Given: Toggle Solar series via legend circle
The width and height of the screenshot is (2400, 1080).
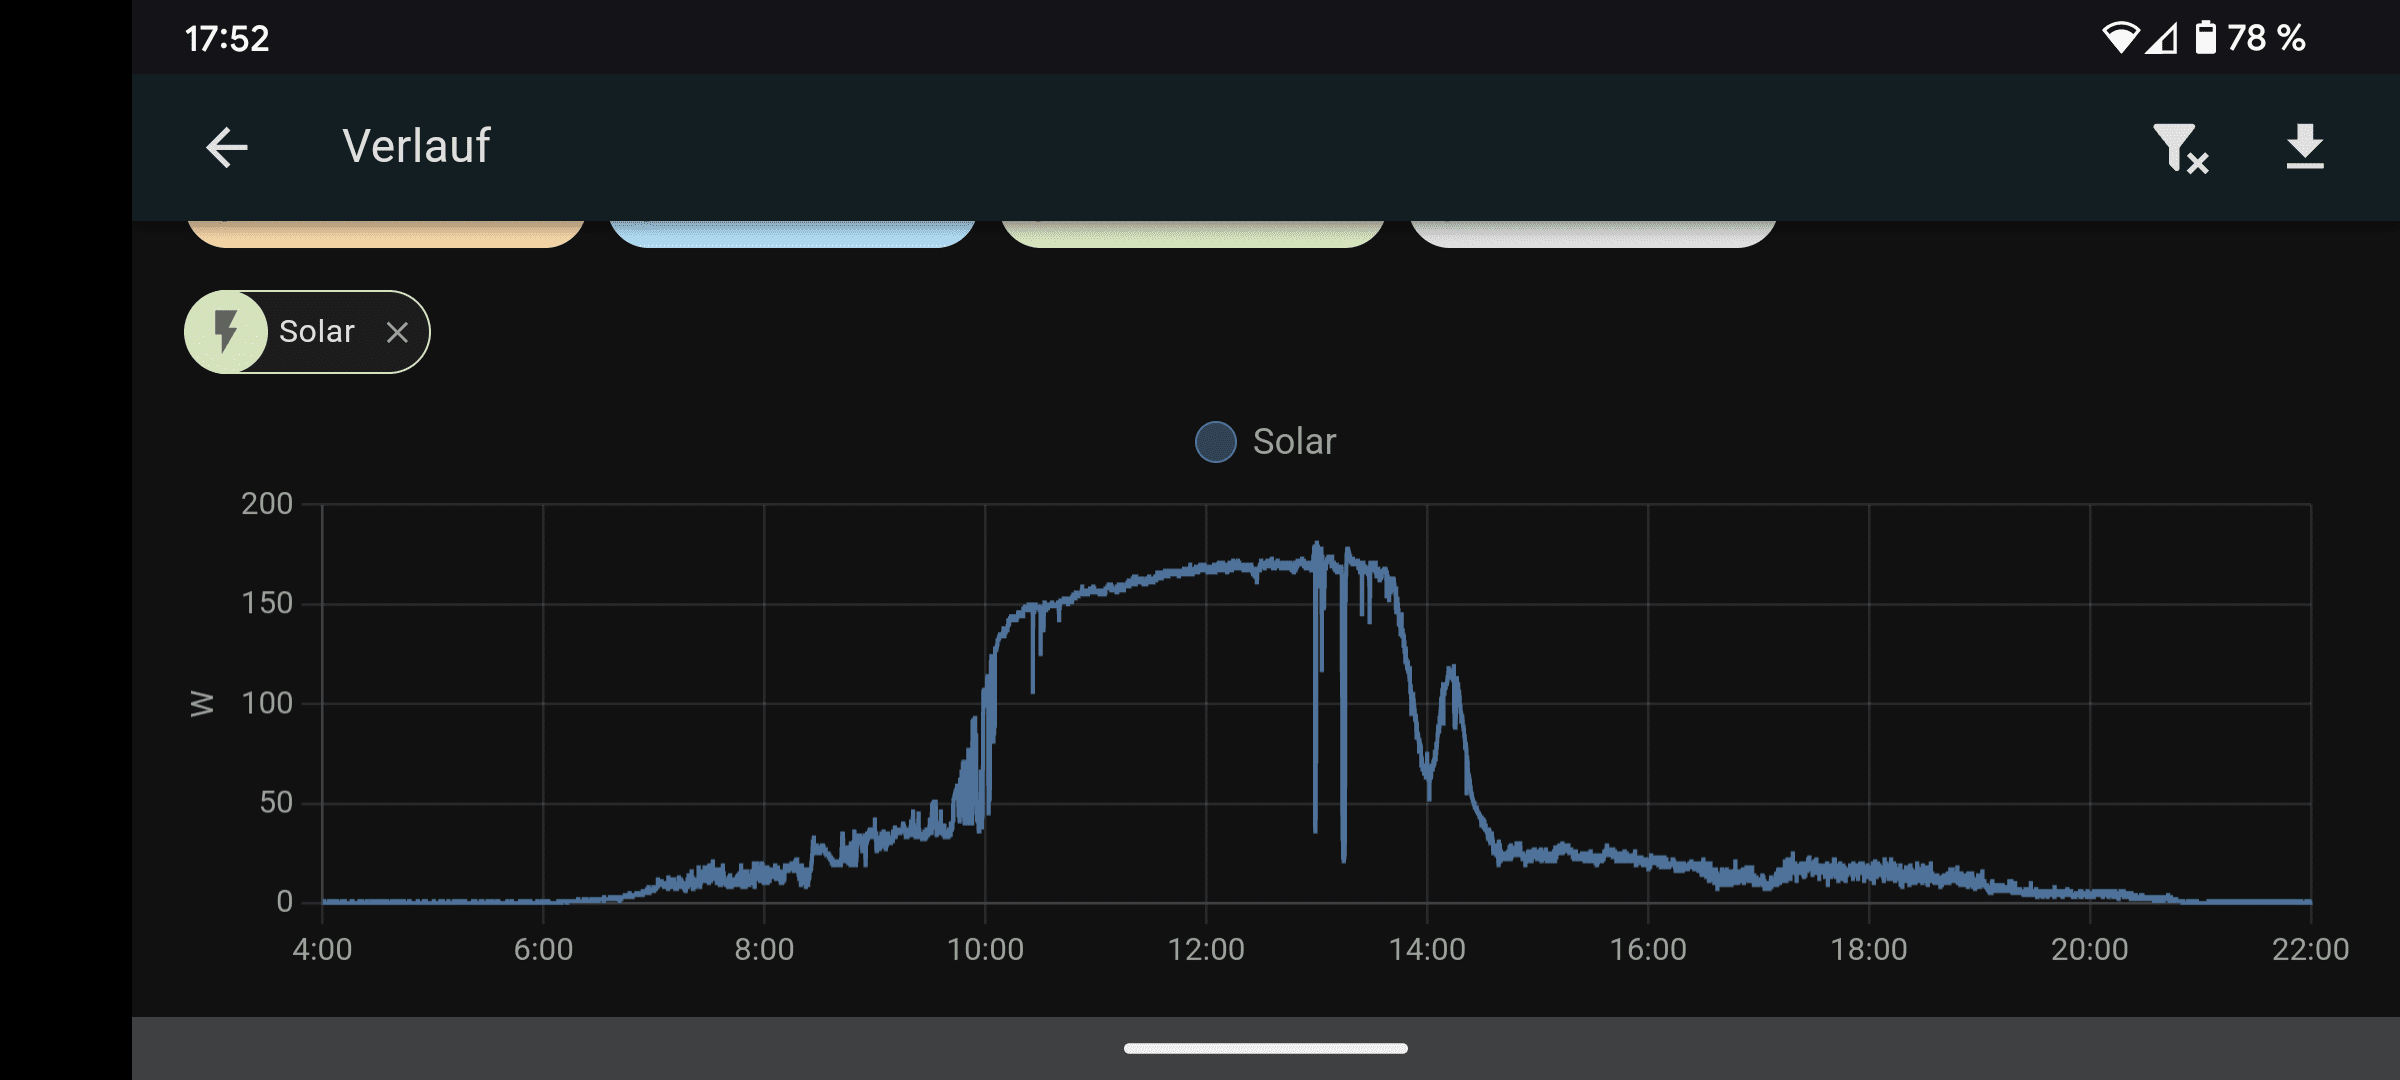Looking at the screenshot, I should click(1216, 442).
